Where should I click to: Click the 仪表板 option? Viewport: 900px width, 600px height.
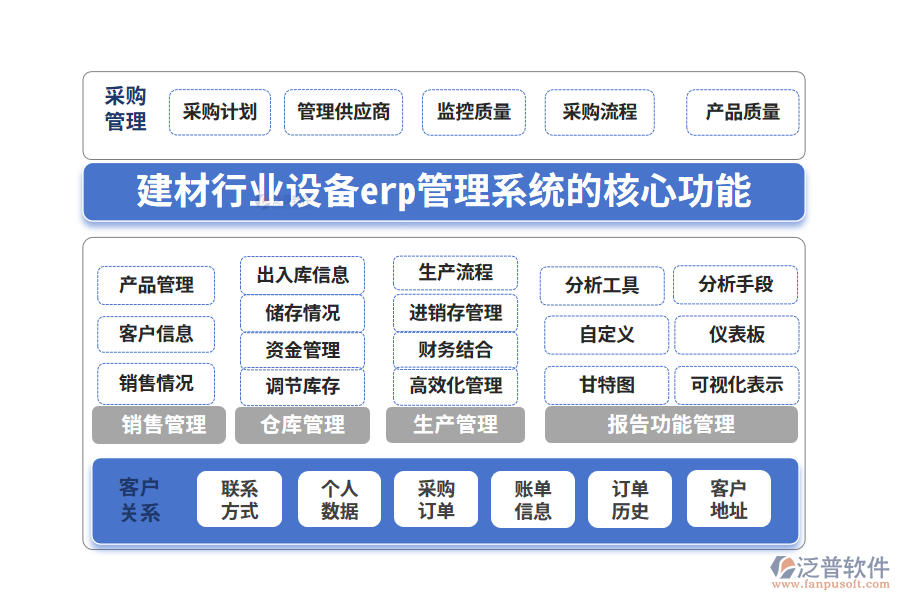737,335
